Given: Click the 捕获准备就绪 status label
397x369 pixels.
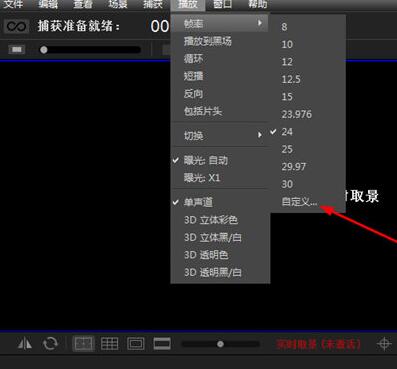Looking at the screenshot, I should 79,26.
